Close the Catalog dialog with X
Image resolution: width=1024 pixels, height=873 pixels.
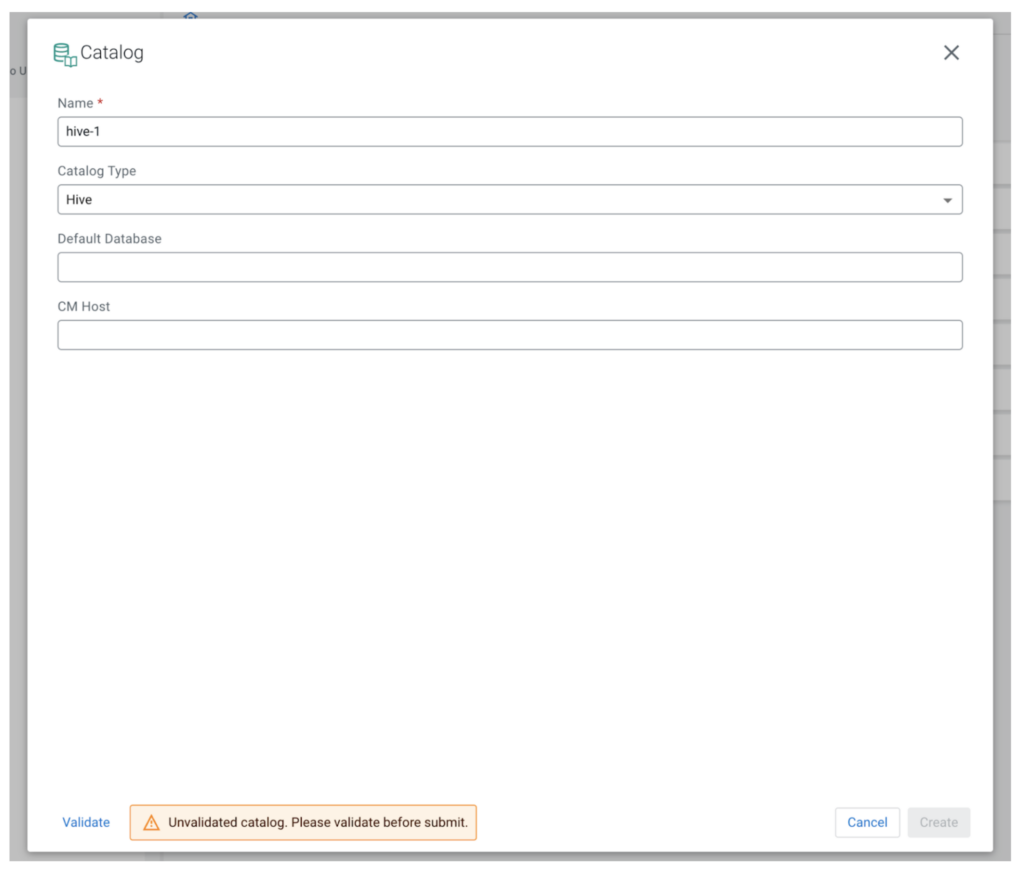point(951,53)
